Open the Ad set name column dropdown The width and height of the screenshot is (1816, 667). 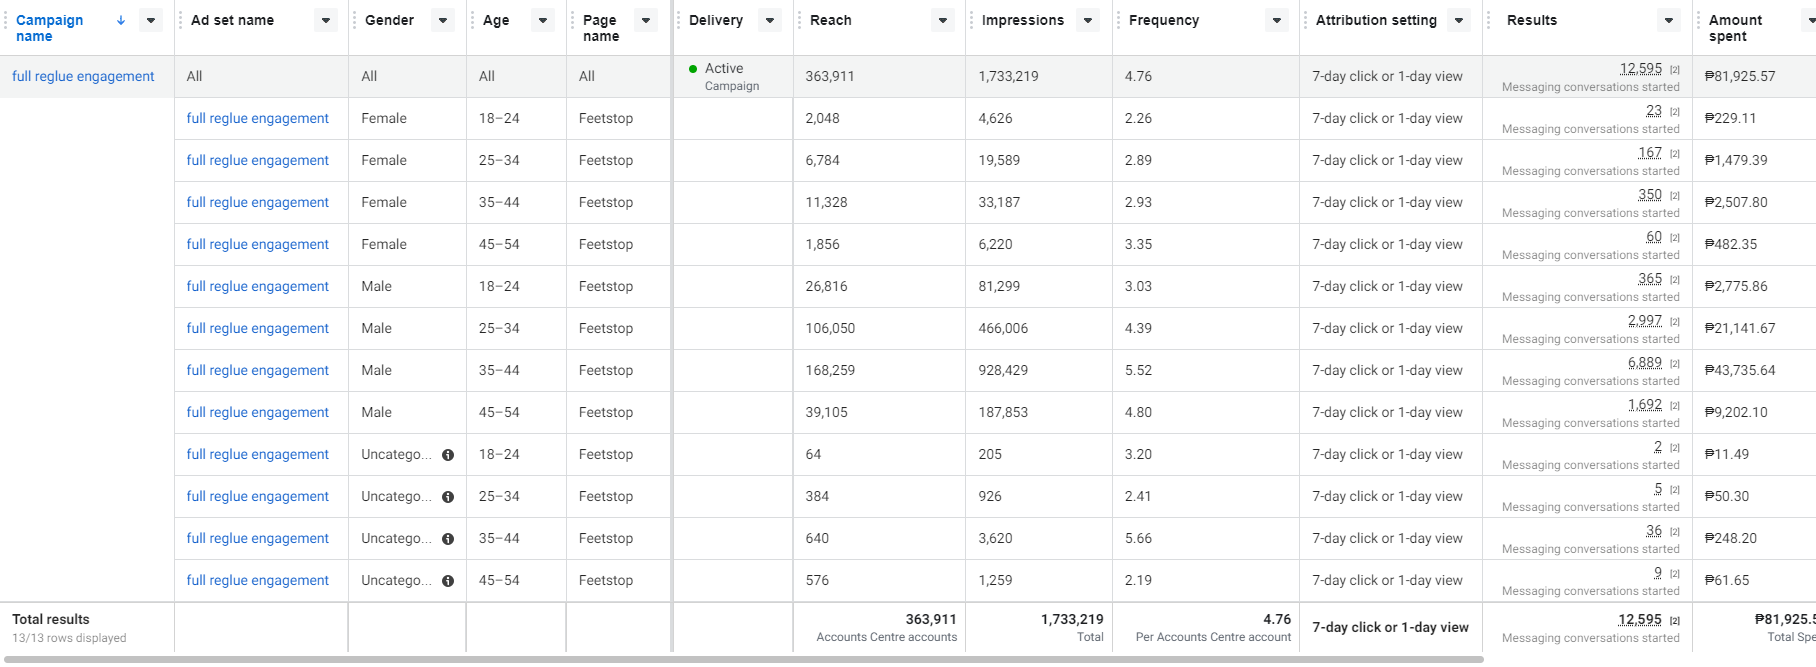(x=326, y=20)
